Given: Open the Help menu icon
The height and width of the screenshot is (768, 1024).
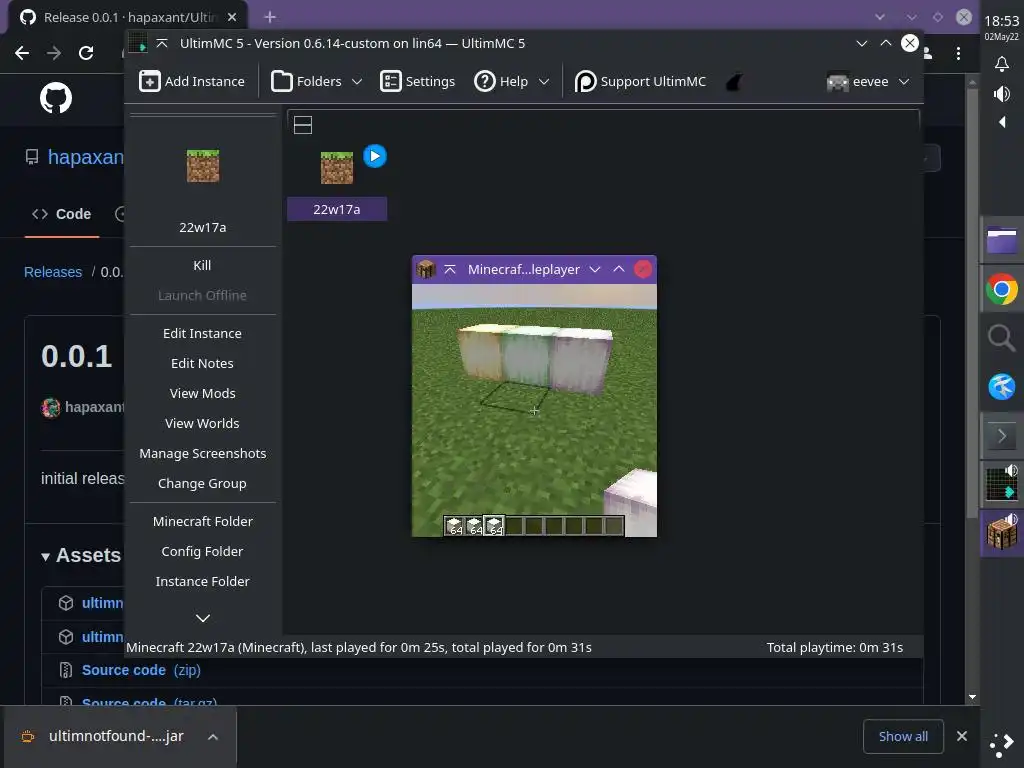Looking at the screenshot, I should coord(484,82).
